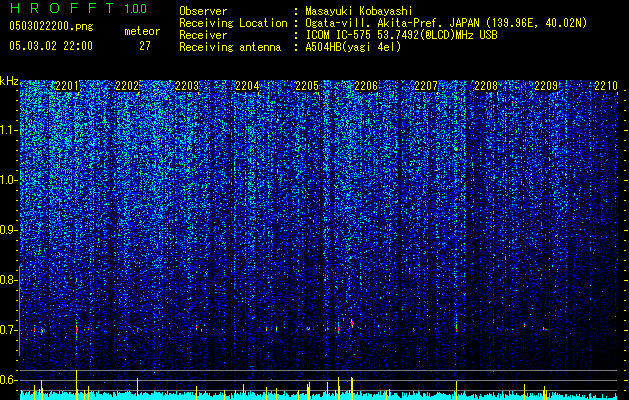Viewport: 629px width, 400px height.
Task: Click the 0.7 frequency axis label
Action: 8,330
